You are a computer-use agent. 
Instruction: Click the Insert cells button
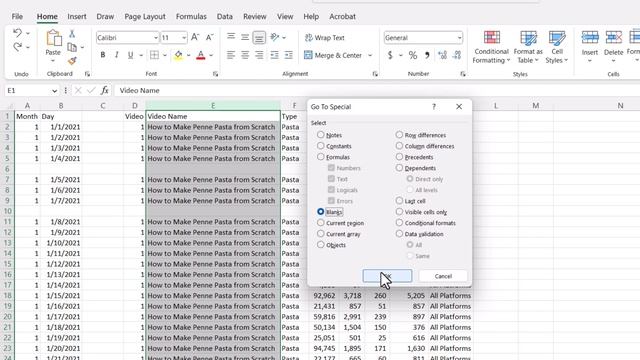[590, 46]
